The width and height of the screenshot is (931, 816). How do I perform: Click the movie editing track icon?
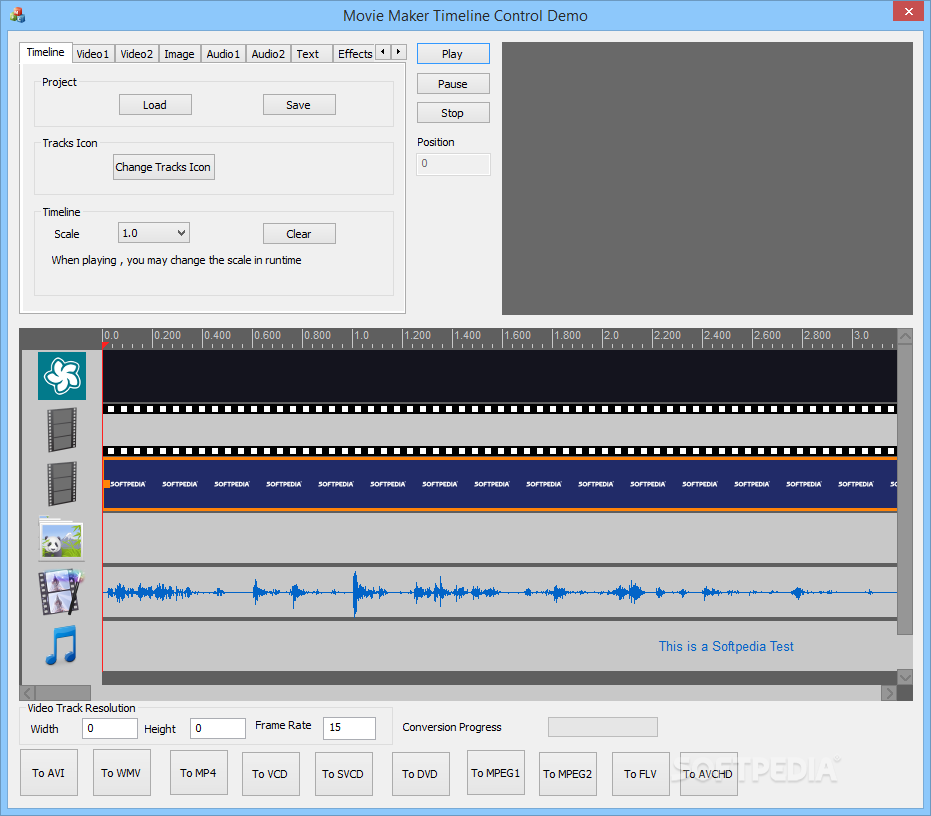tap(62, 592)
